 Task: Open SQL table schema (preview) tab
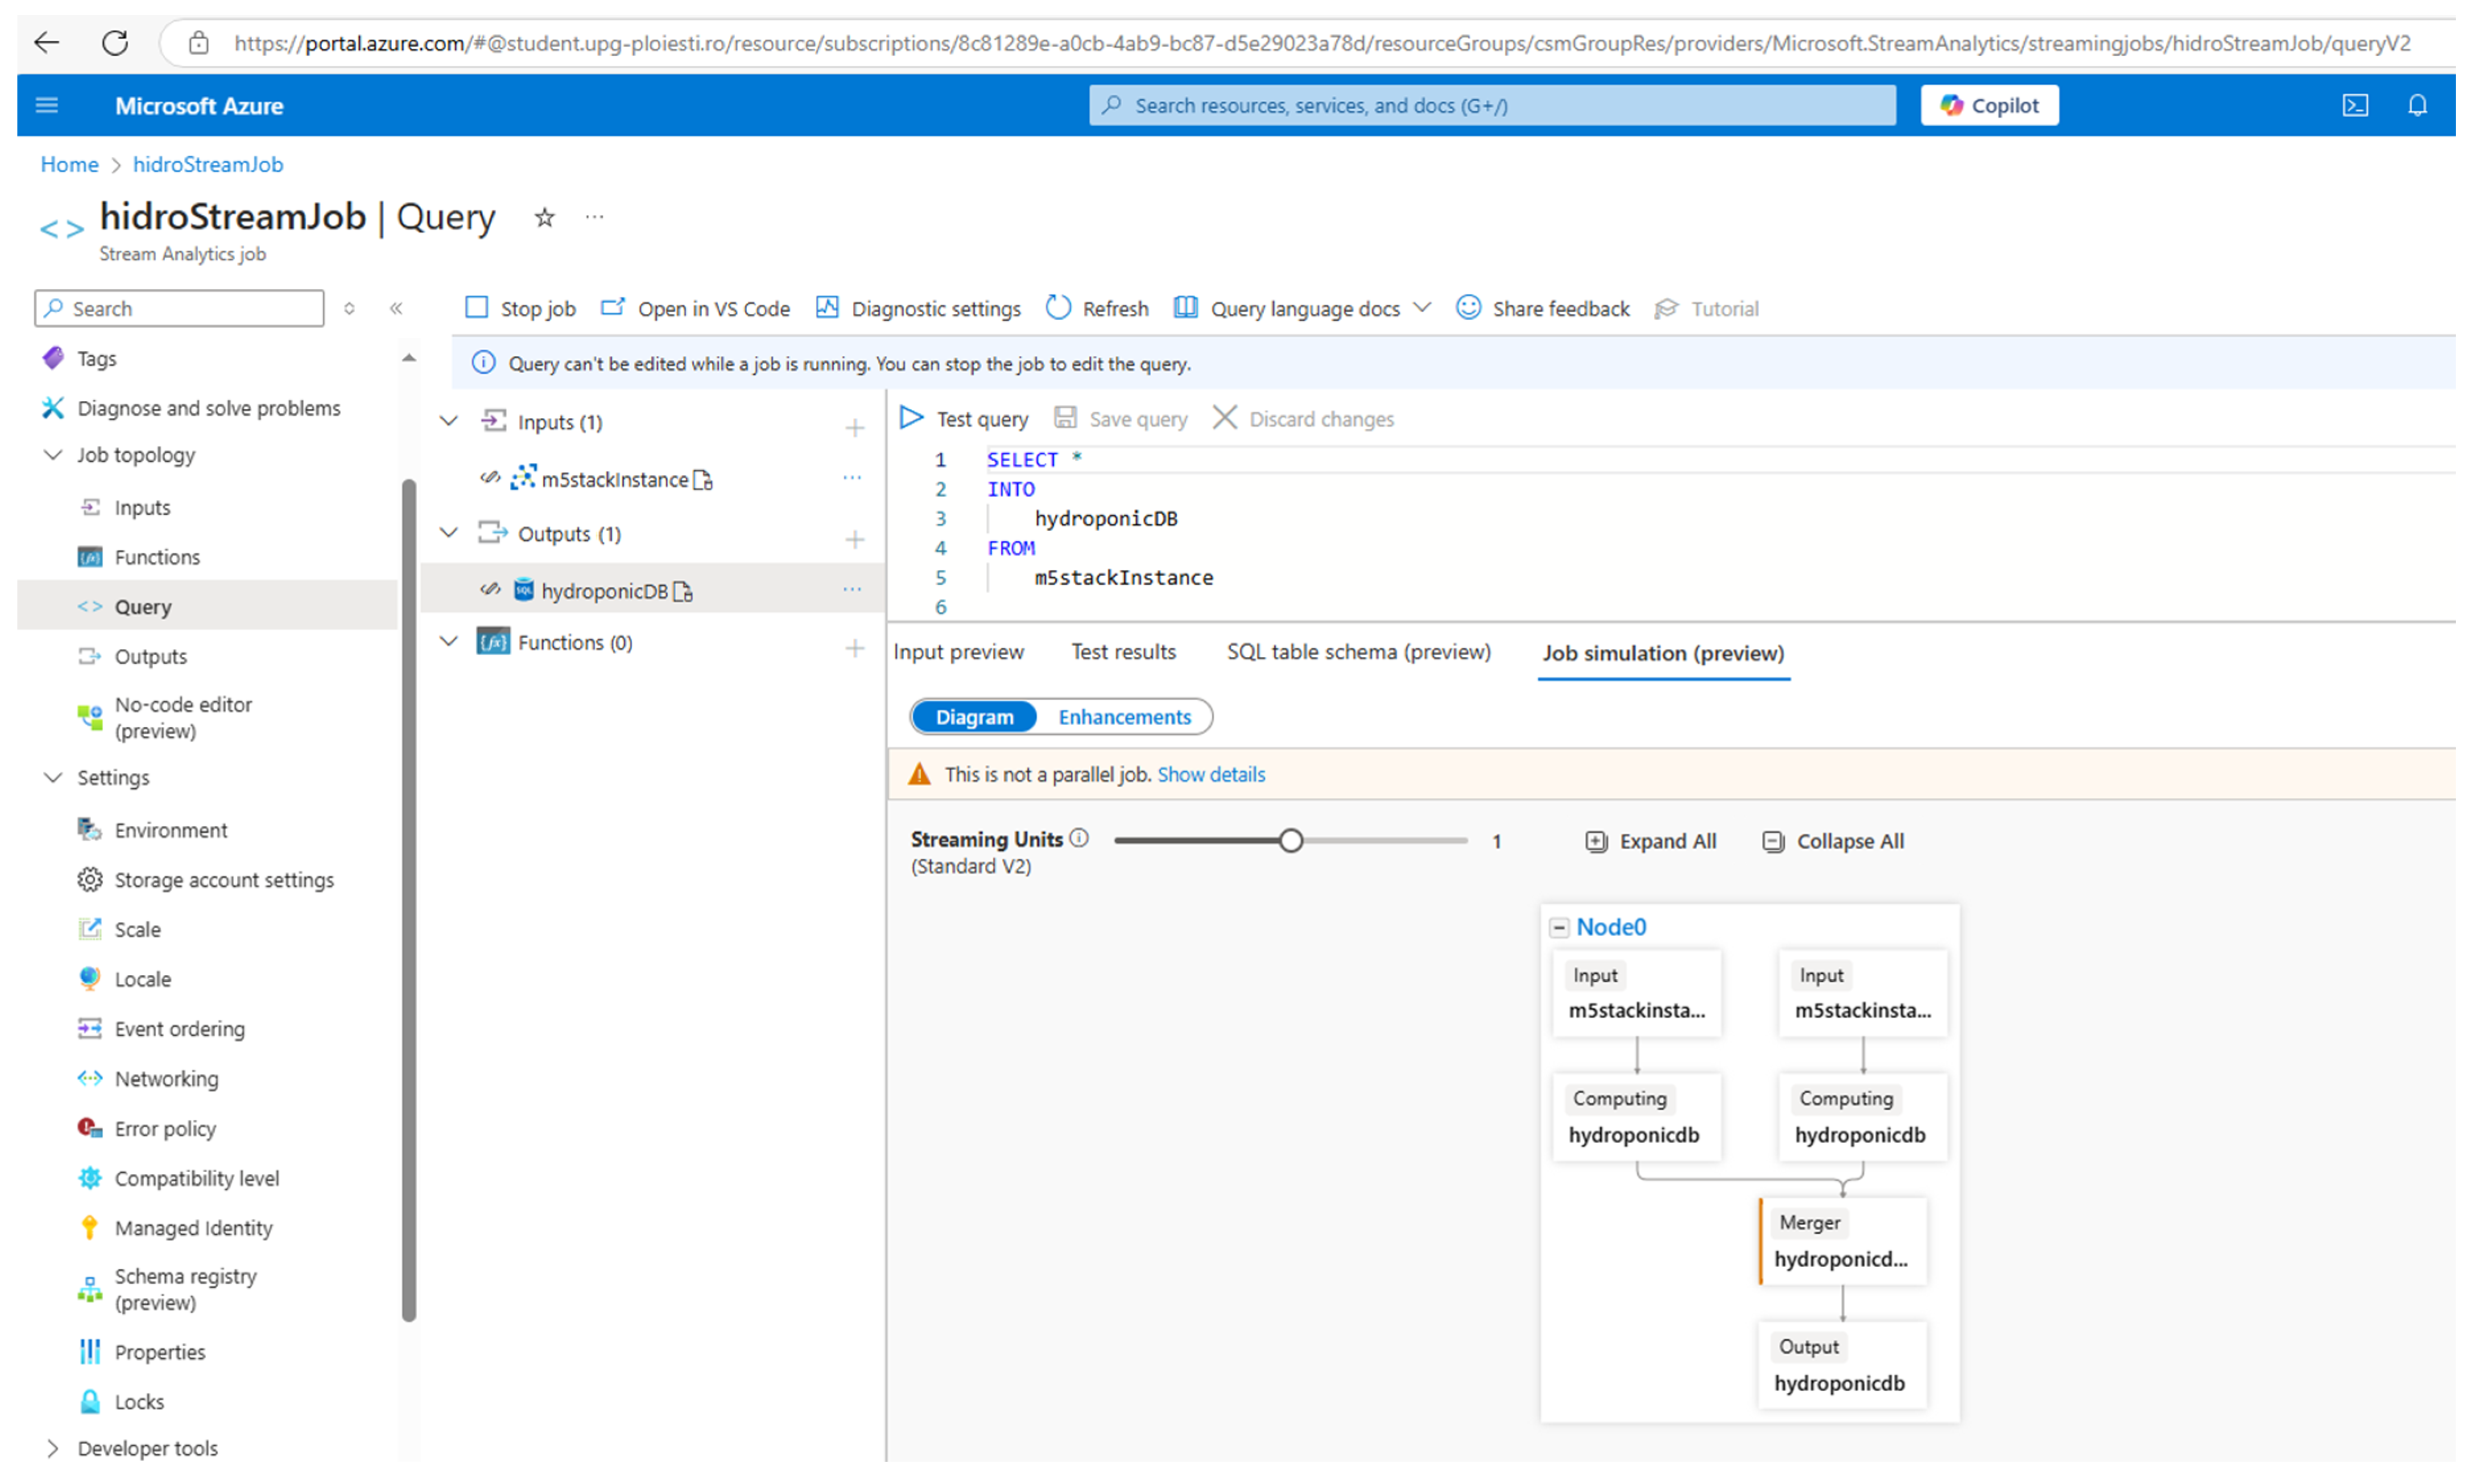click(1358, 652)
